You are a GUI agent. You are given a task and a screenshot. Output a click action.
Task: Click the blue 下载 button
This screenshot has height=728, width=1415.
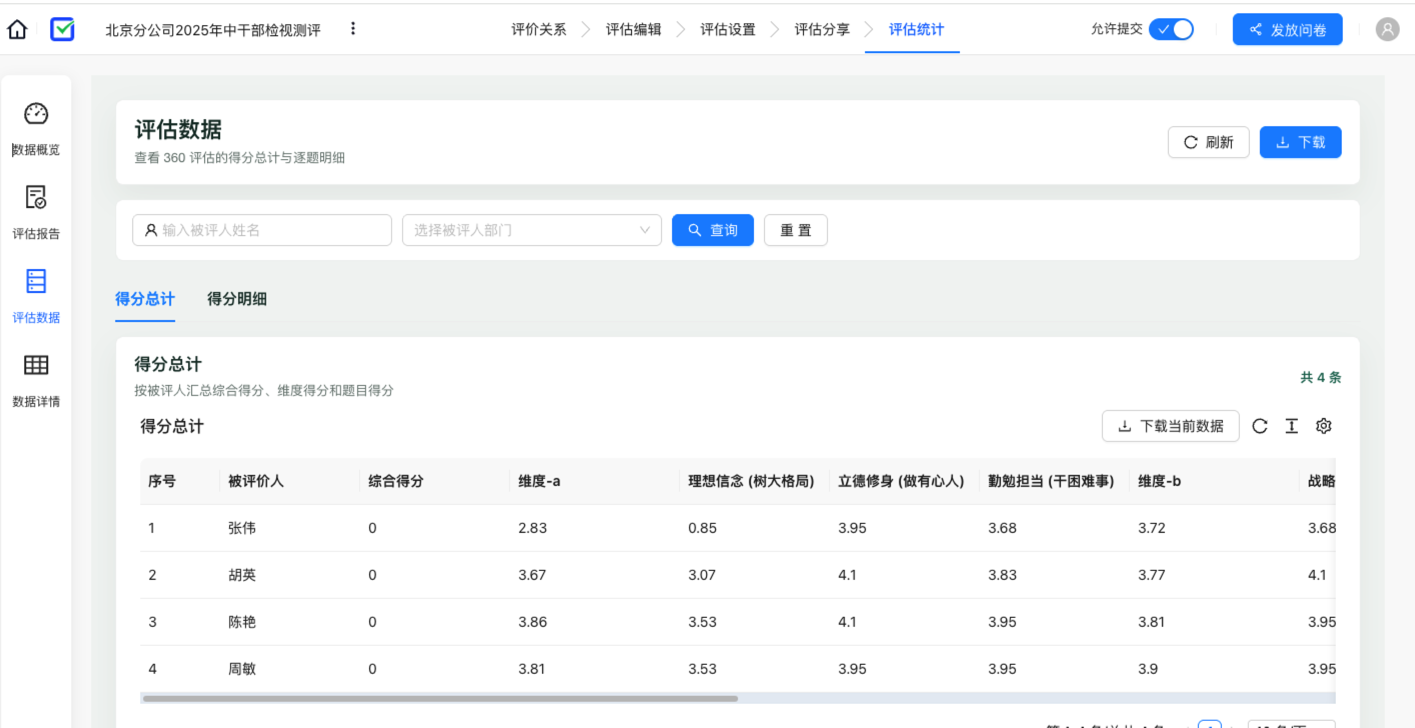coord(1300,142)
